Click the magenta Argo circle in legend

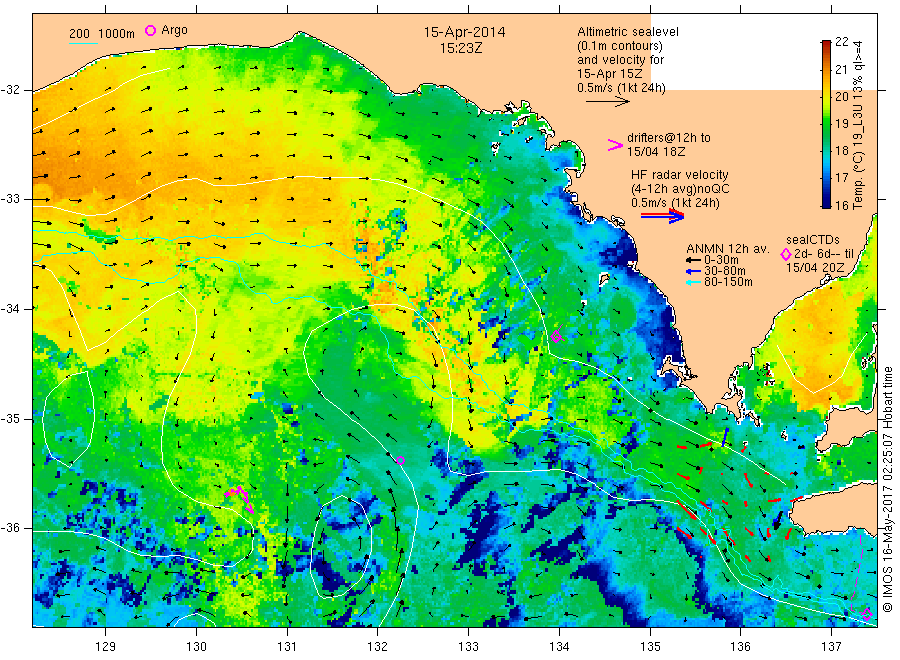pyautogui.click(x=150, y=30)
